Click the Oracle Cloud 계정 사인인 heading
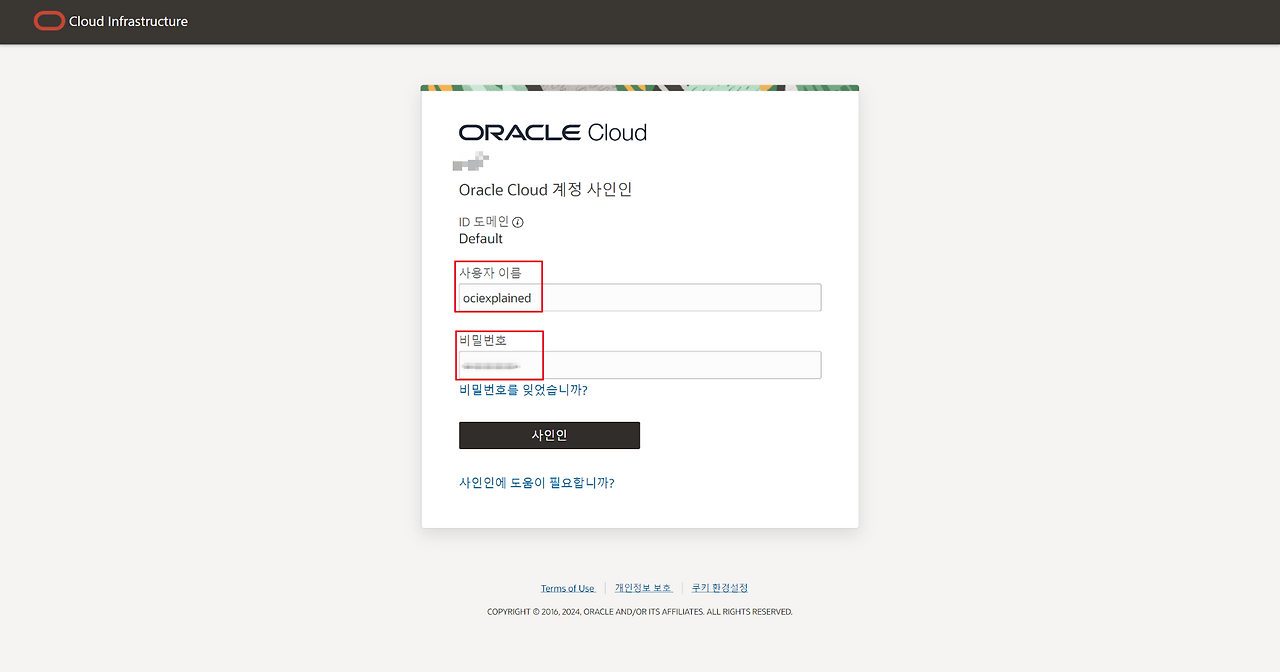The image size is (1280, 672). tap(545, 190)
